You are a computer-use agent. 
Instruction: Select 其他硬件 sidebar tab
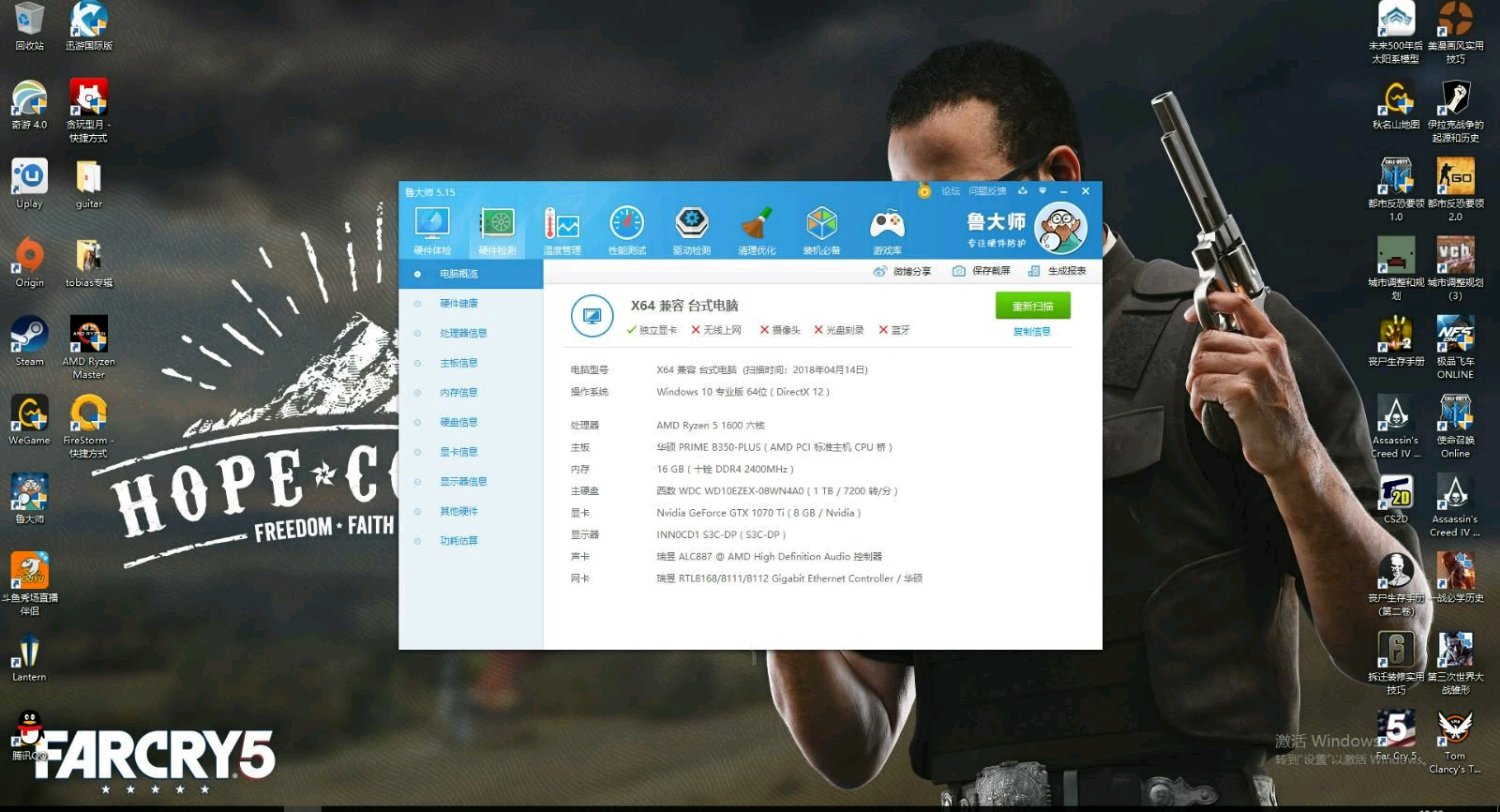471,511
